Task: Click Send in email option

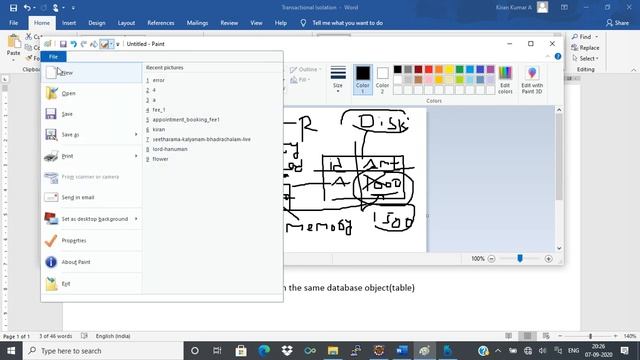Action: pos(91,198)
